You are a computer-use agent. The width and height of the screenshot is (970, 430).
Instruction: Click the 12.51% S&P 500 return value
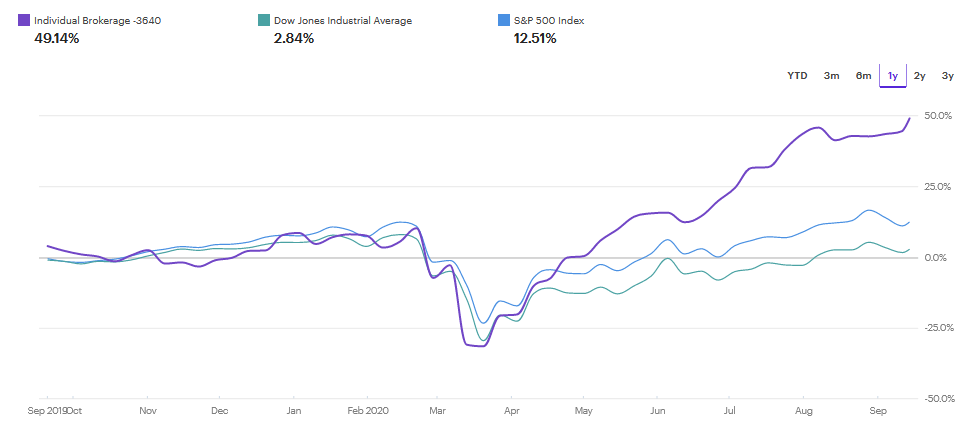point(534,38)
